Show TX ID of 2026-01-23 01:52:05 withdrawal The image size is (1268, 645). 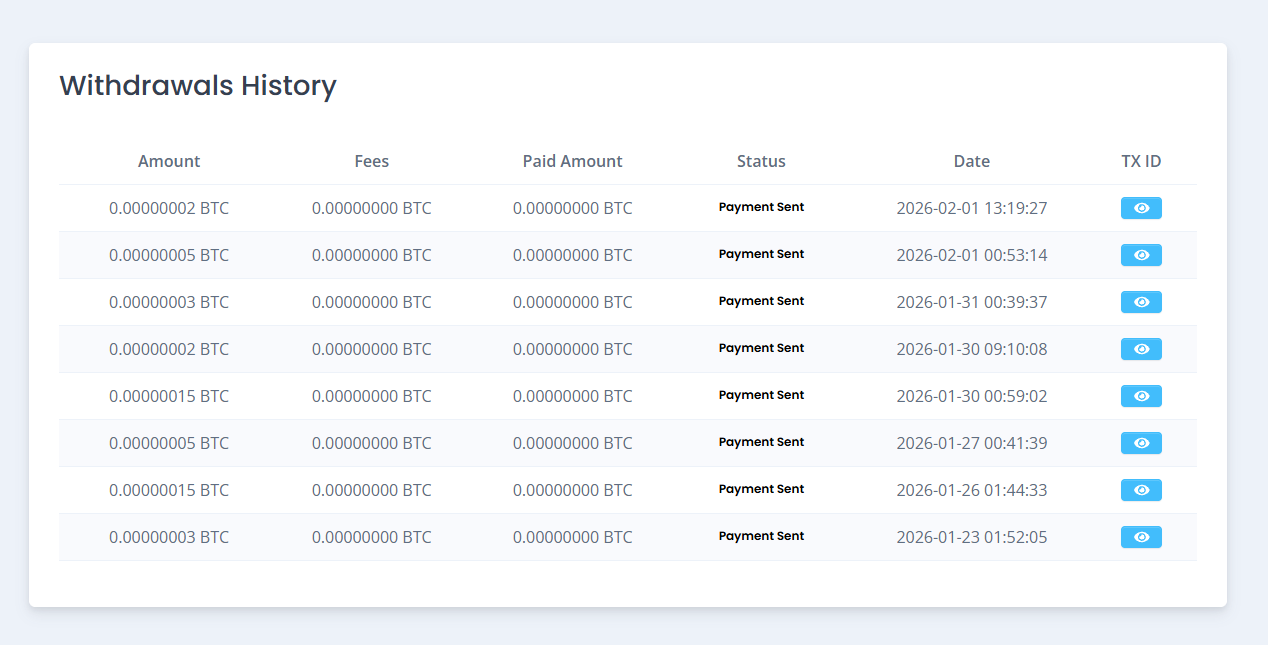click(x=1141, y=537)
